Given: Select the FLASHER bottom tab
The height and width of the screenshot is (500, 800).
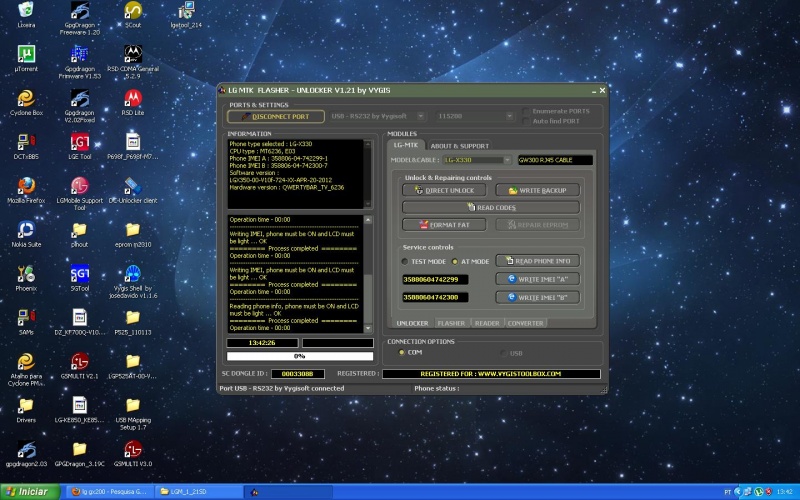Looking at the screenshot, I should [452, 323].
